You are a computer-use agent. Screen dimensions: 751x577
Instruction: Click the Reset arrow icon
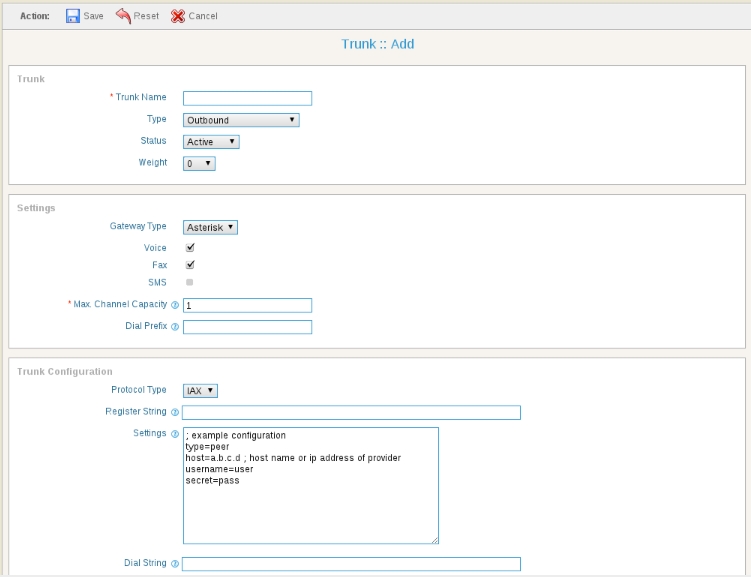[123, 16]
